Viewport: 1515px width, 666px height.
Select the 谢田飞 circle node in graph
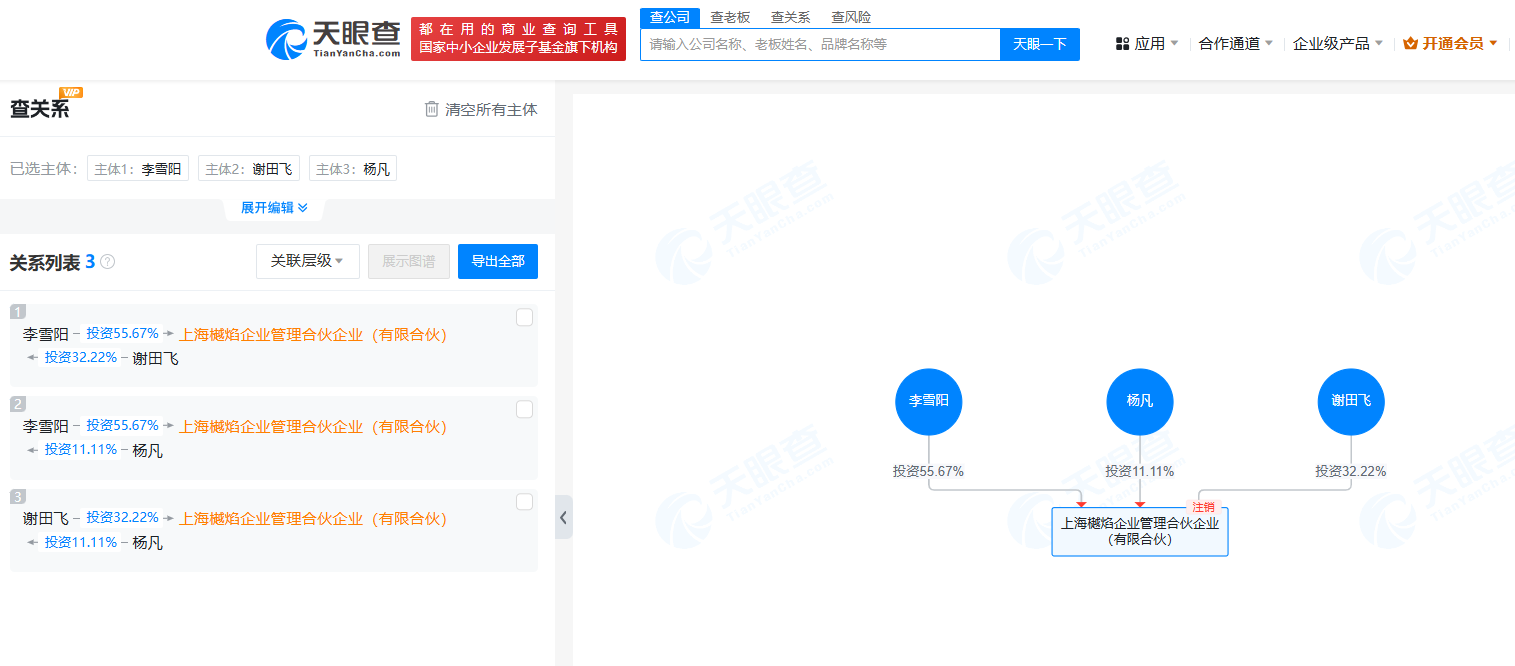1350,401
